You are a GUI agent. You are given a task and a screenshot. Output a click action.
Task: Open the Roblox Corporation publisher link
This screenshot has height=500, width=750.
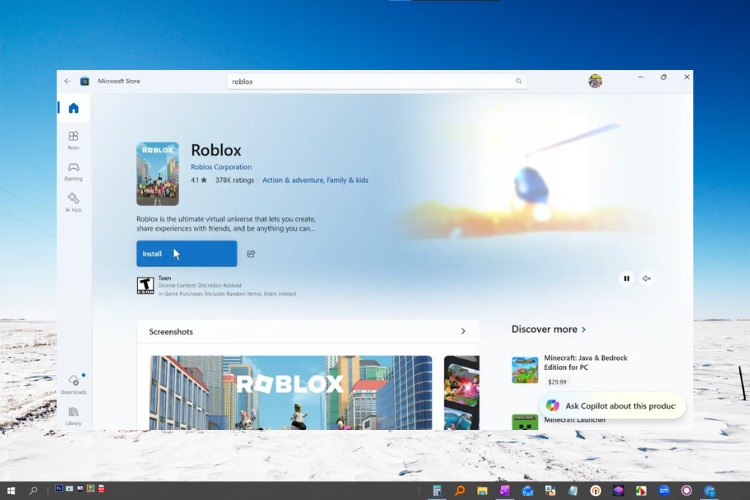221,167
